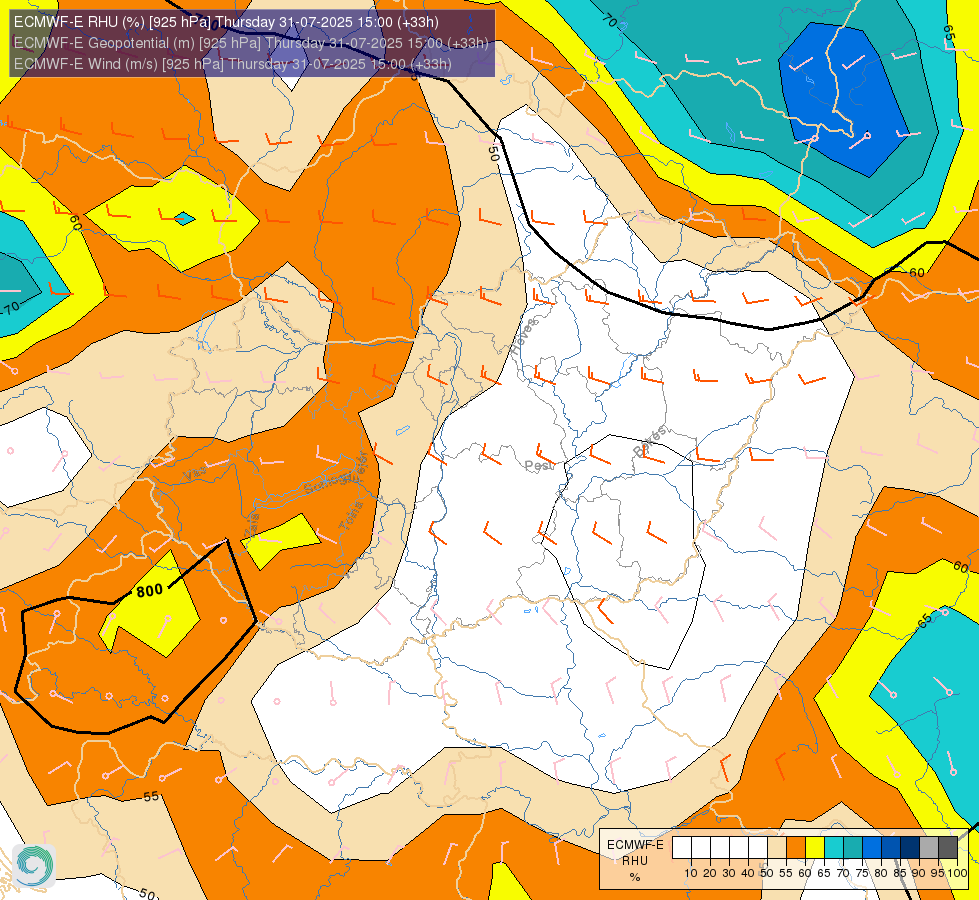Select the ECMWF-E Wind title line
979x900 pixels.
(x=232, y=64)
